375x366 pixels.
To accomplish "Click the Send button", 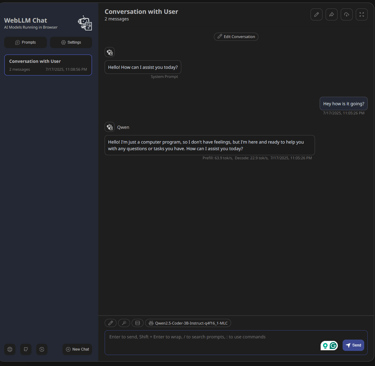I will click(353, 345).
